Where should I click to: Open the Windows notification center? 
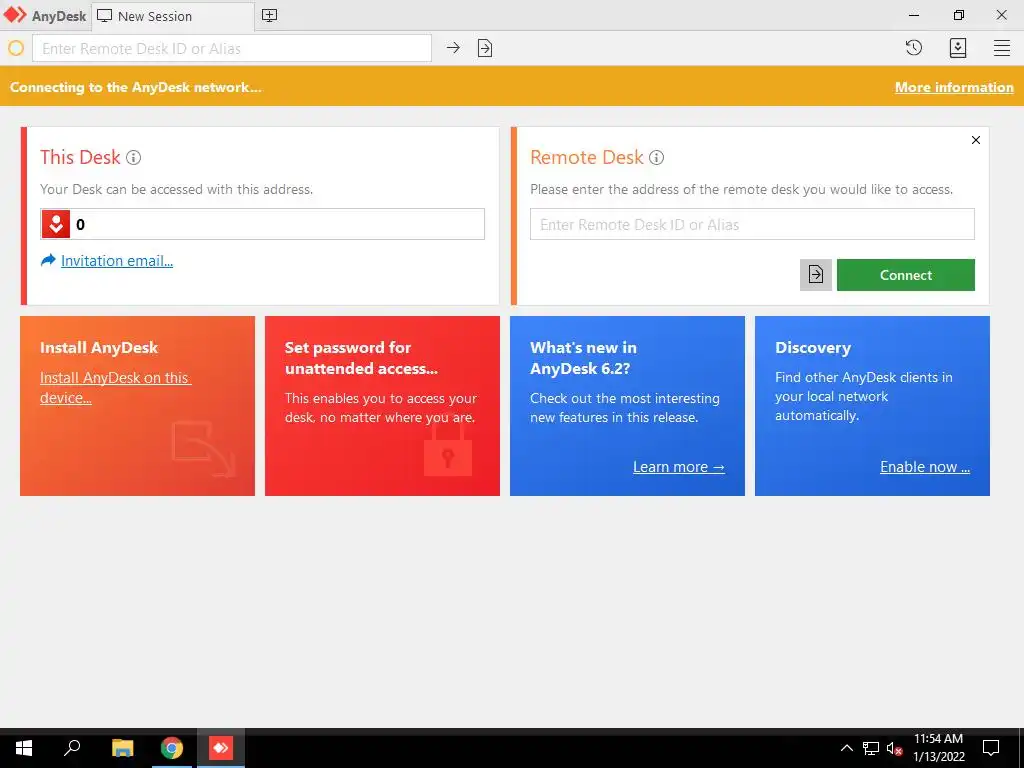coord(991,748)
